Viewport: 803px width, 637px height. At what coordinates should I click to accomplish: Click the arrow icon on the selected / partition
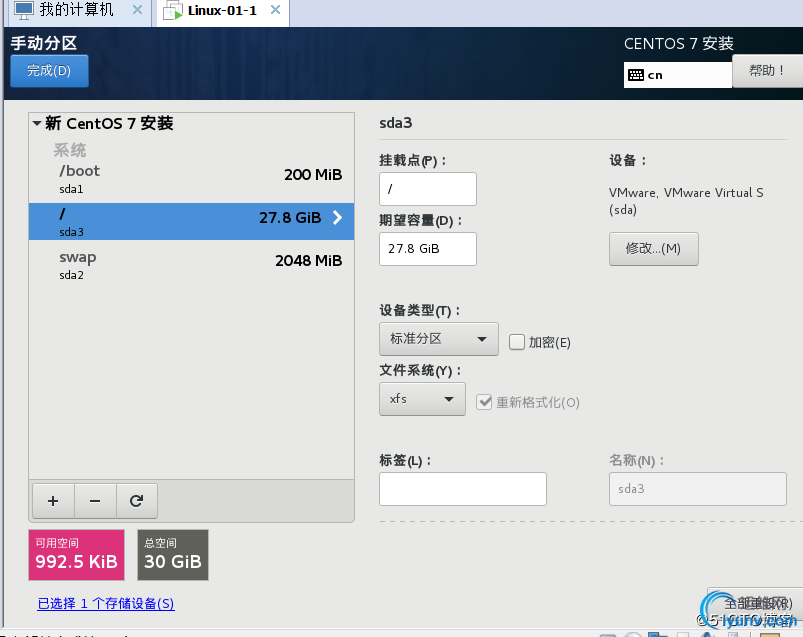pyautogui.click(x=337, y=218)
